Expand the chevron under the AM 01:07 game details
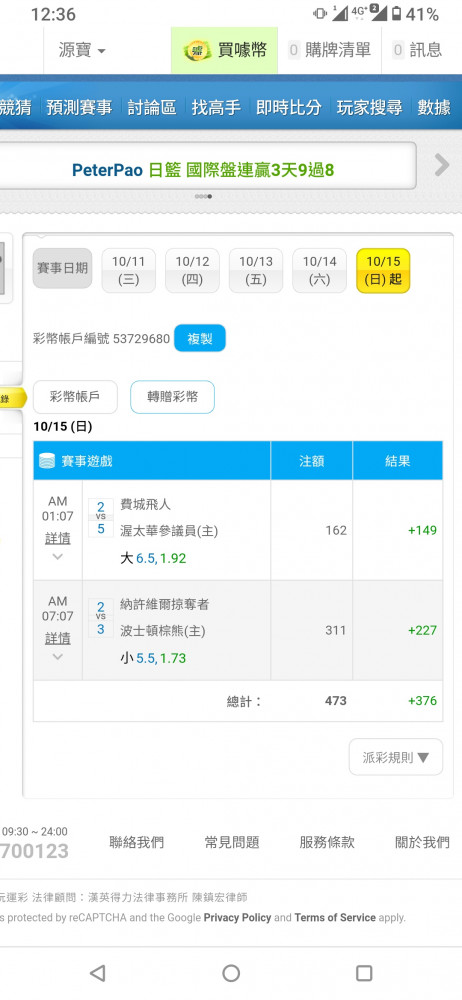The image size is (462, 1000). [57, 557]
